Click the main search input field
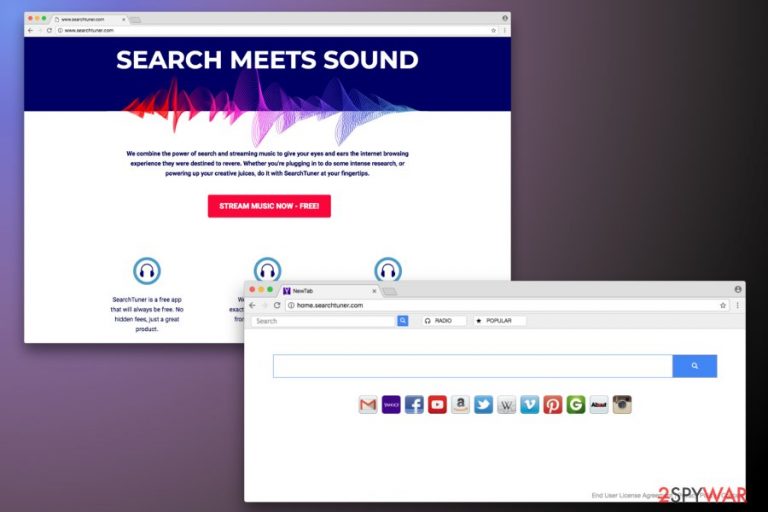Screen dimensions: 768x512 point(473,366)
